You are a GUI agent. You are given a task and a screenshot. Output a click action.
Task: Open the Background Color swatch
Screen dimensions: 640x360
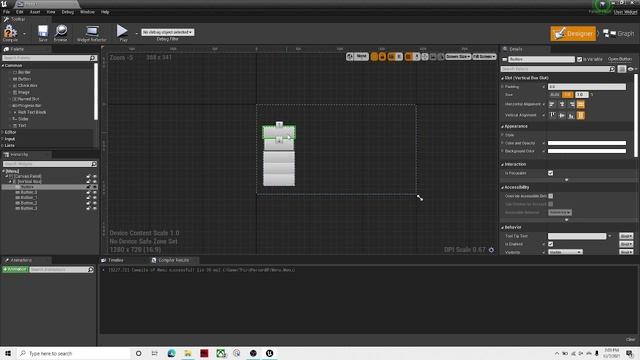tap(587, 151)
